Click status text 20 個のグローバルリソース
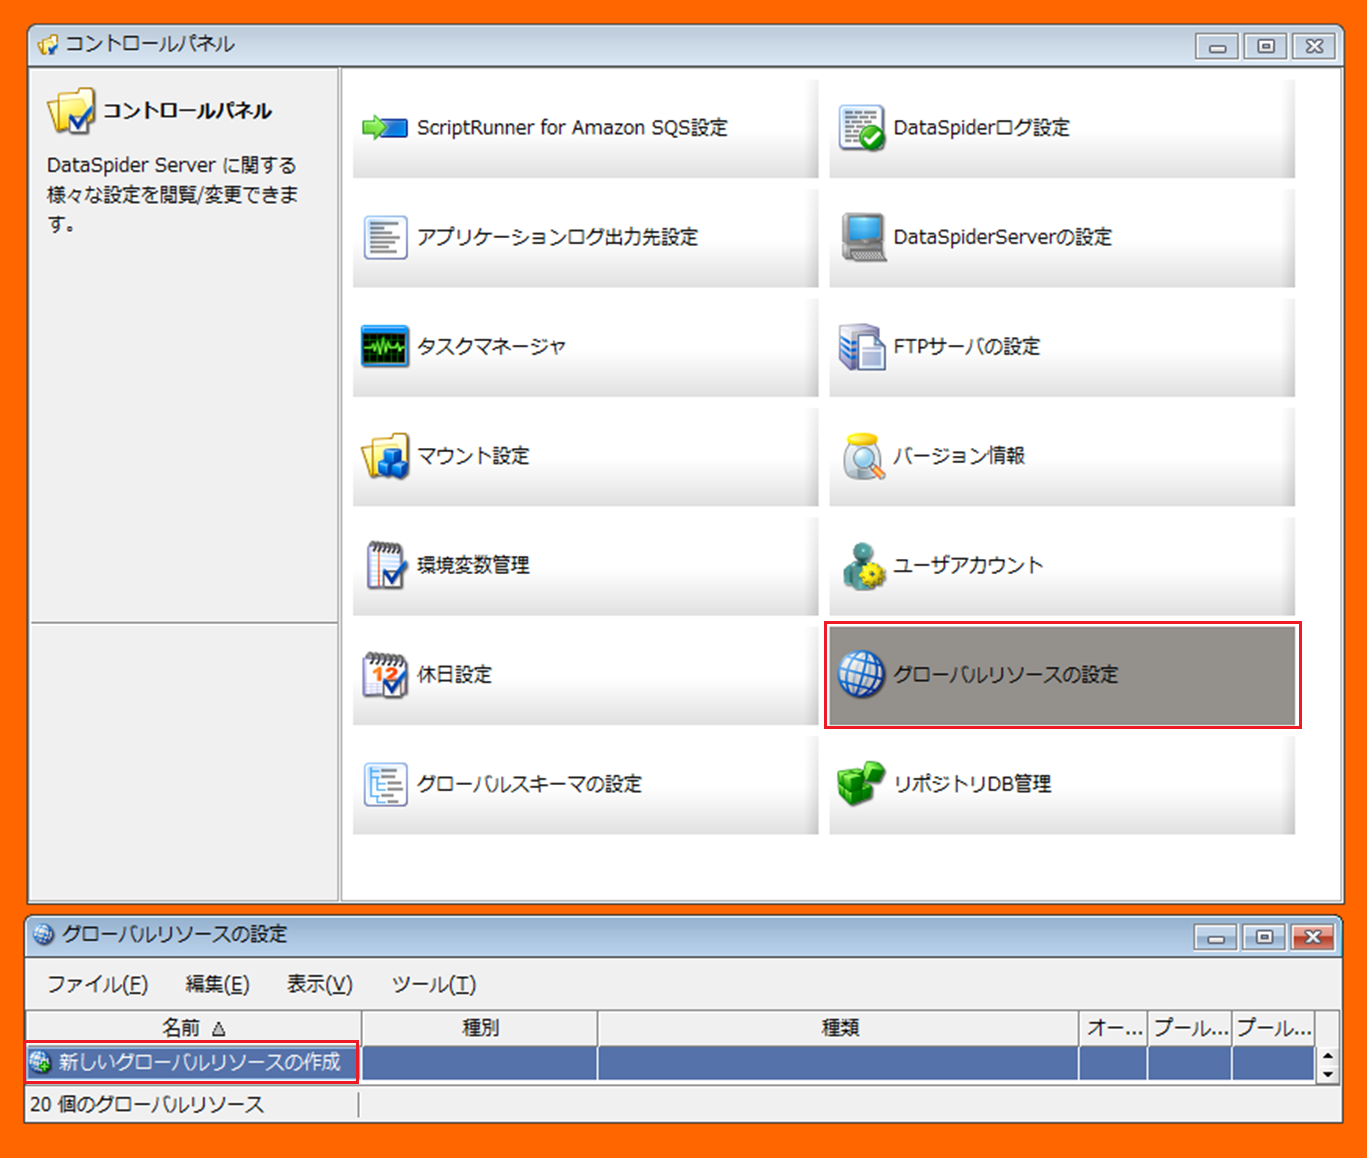The height and width of the screenshot is (1158, 1367). pyautogui.click(x=147, y=1104)
